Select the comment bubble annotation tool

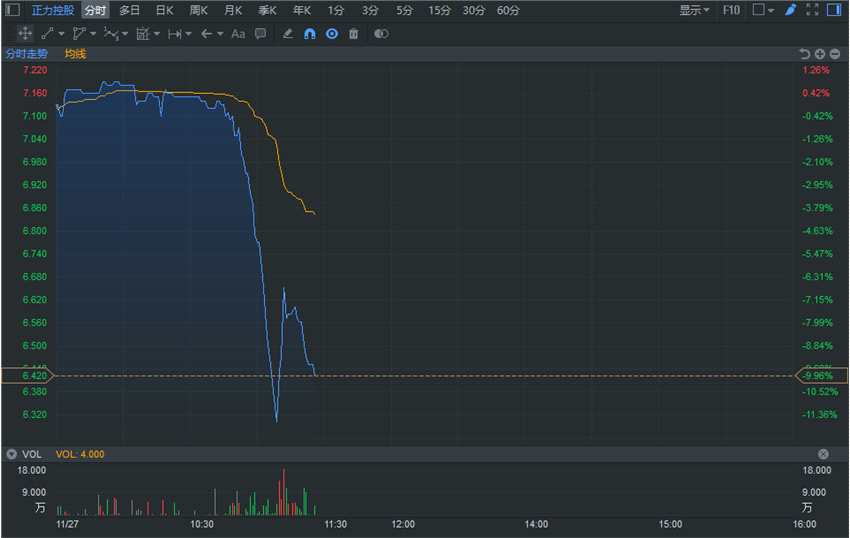point(261,34)
